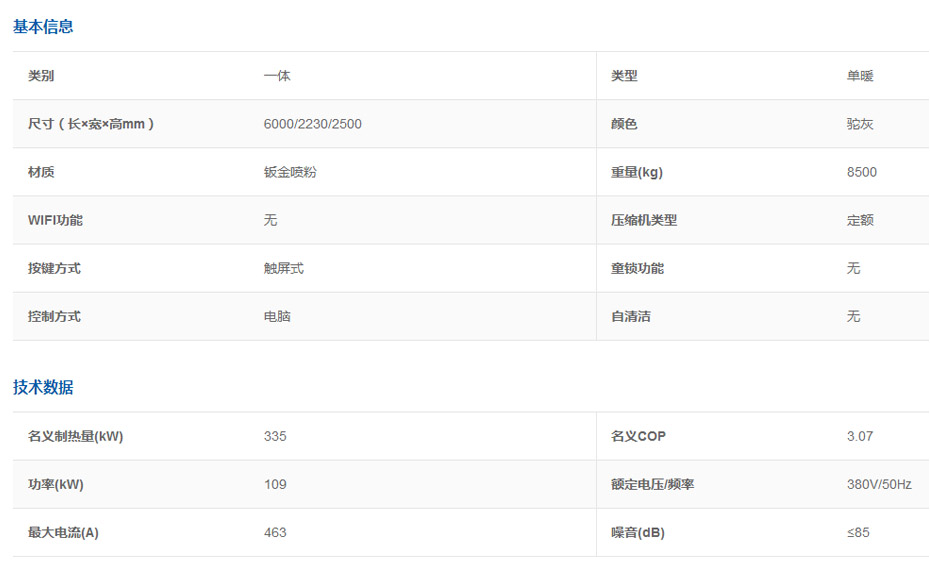Click the 基本信息 section heading

point(43,27)
